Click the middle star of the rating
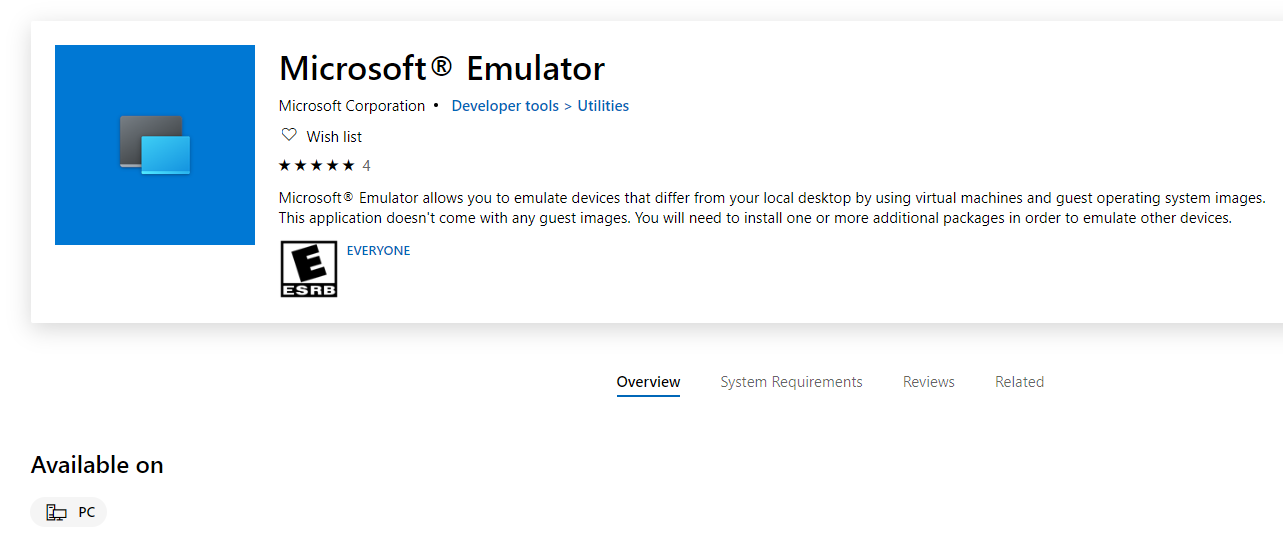Viewport: 1283px width, 548px height. click(316, 166)
